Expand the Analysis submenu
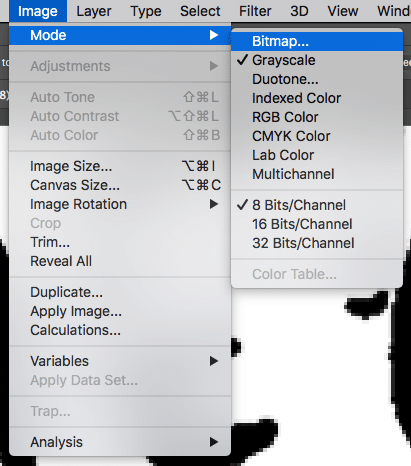411x466 pixels. coord(120,442)
